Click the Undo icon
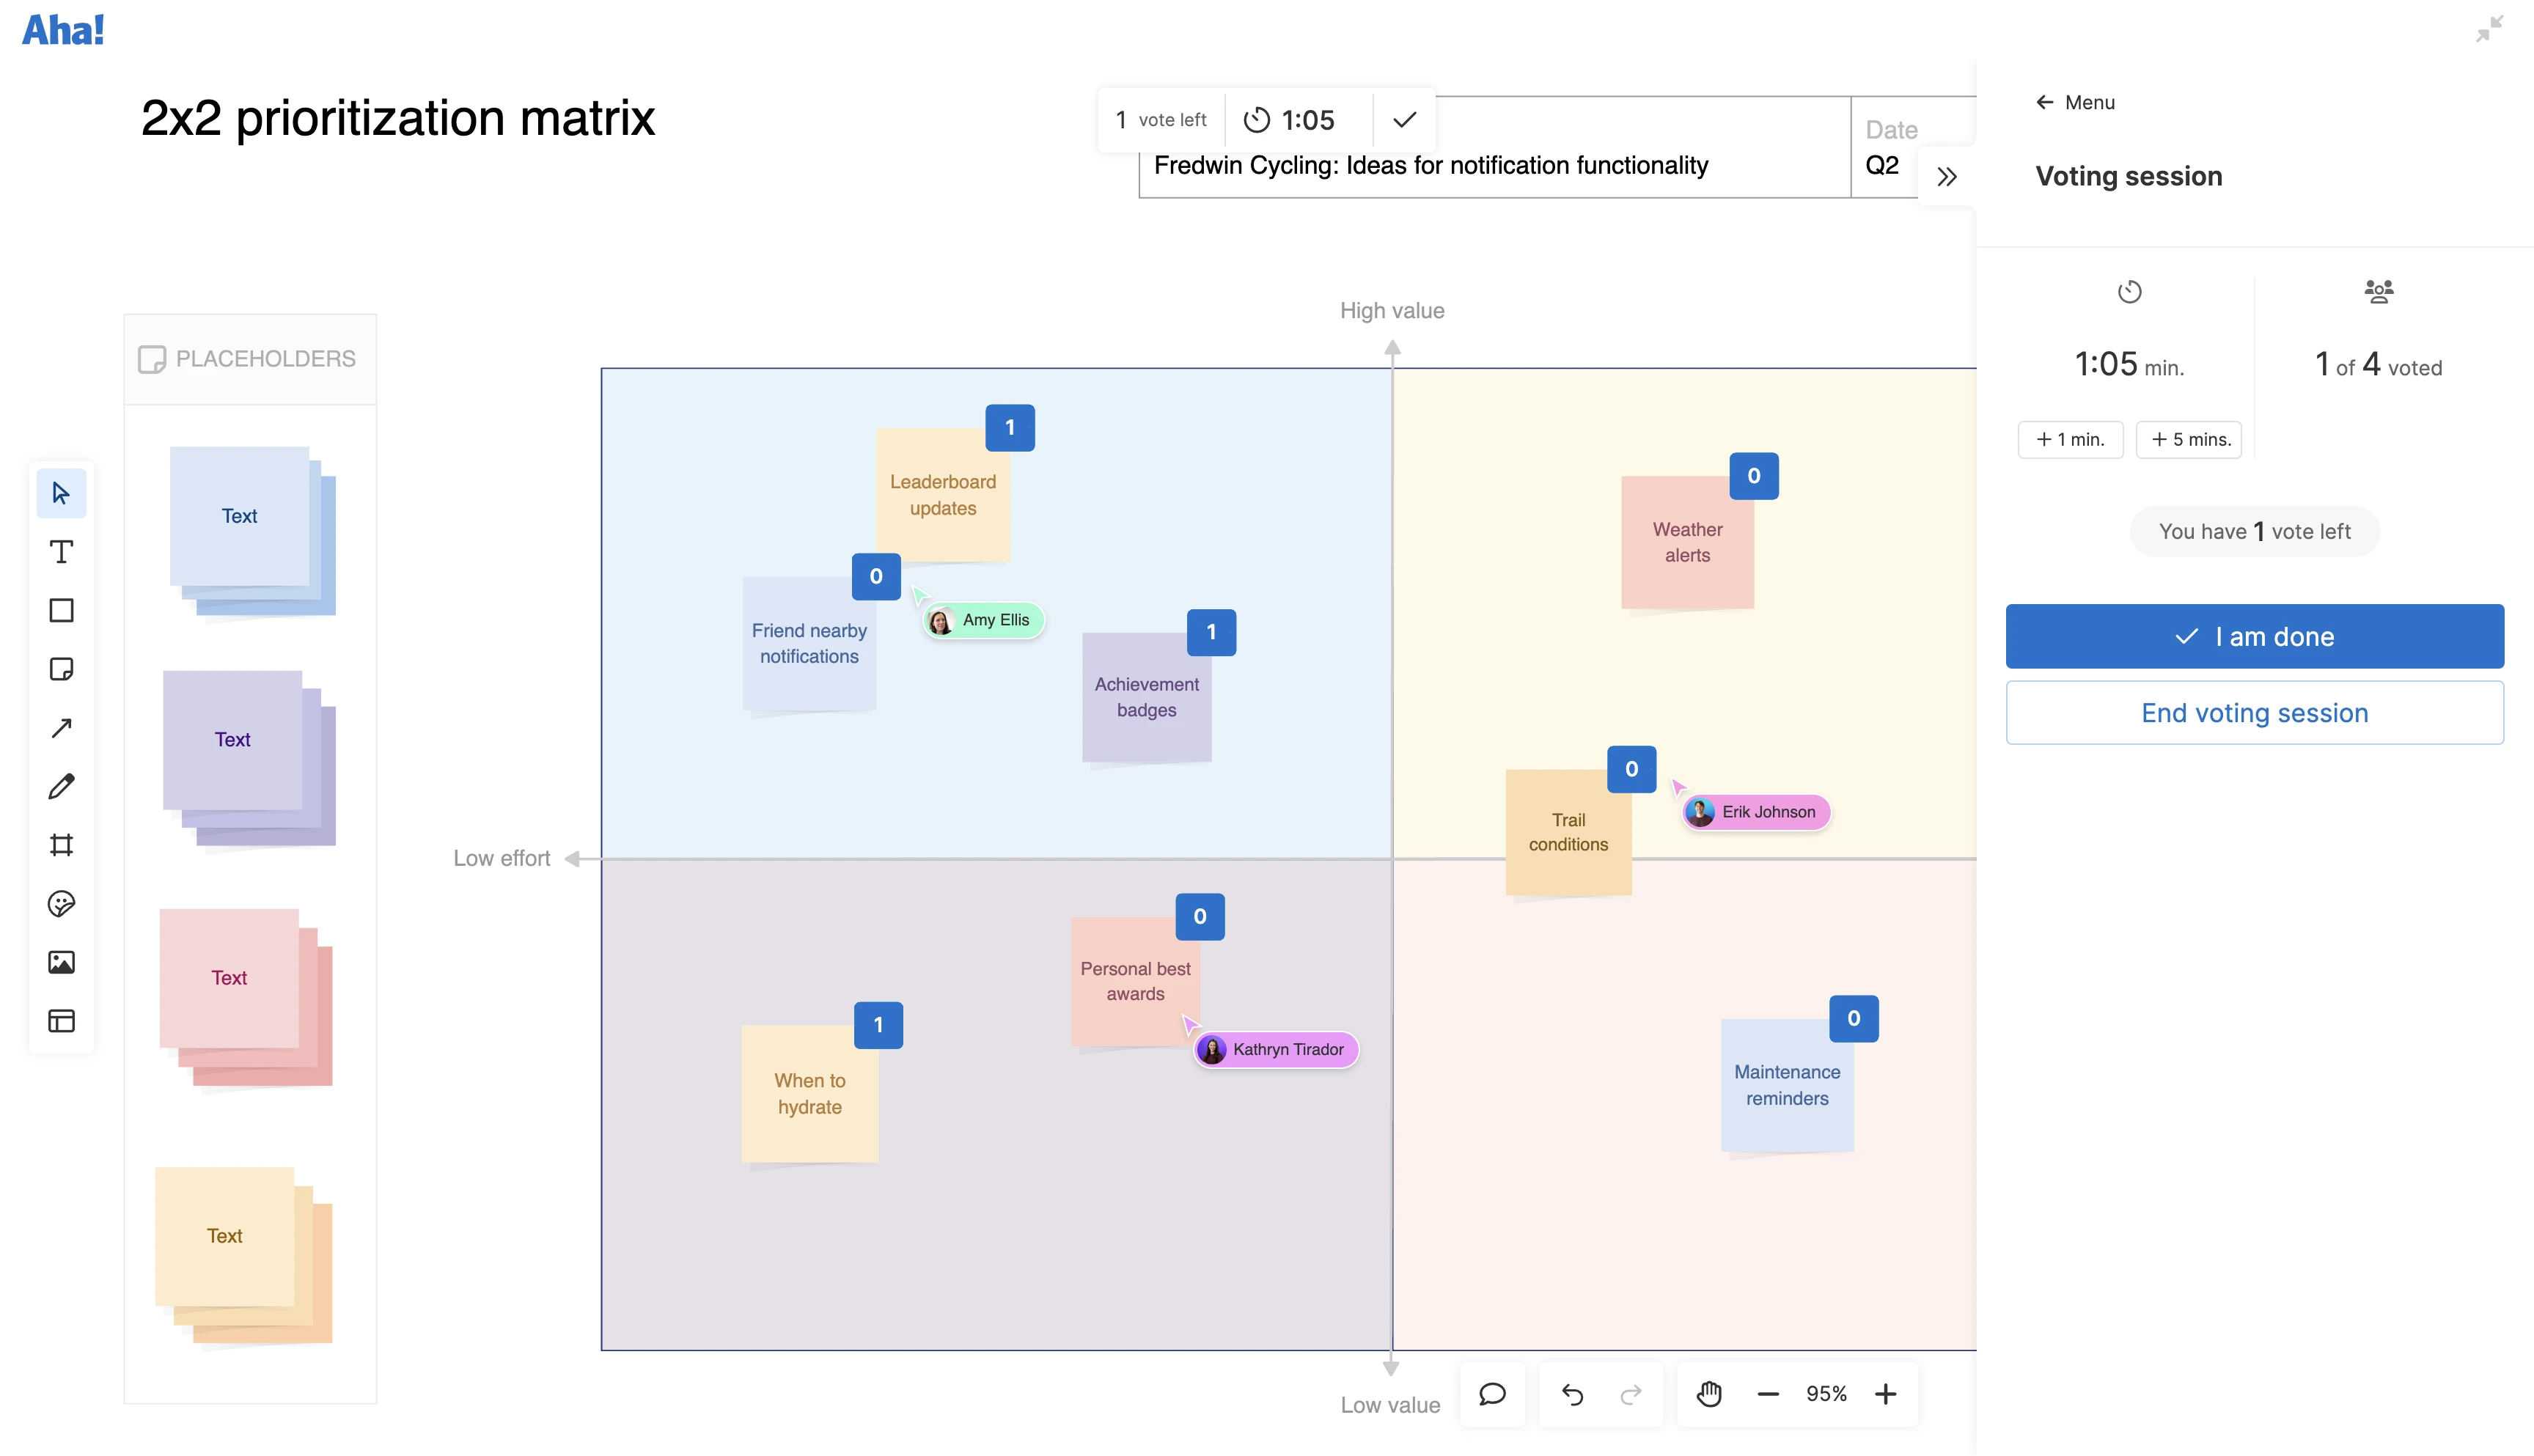The image size is (2534, 1456). coord(1573,1394)
